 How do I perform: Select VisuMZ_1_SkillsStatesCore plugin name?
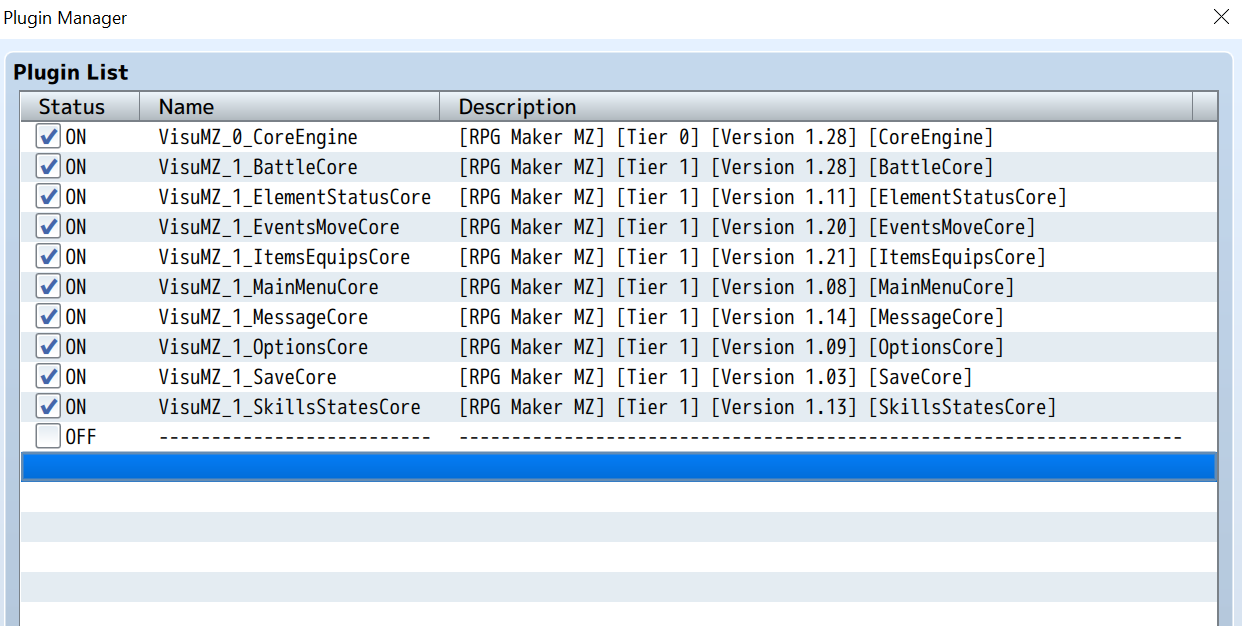click(289, 407)
